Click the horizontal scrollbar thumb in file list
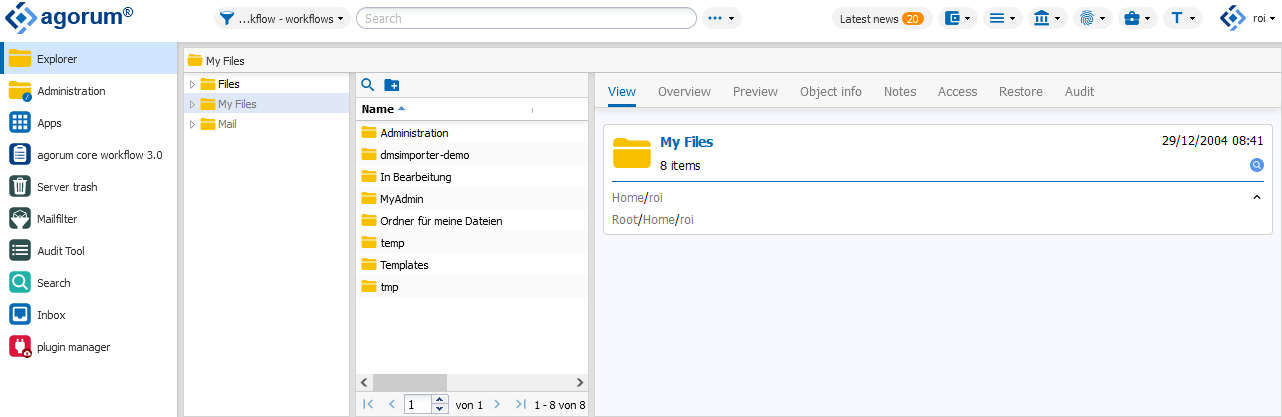 (x=411, y=382)
